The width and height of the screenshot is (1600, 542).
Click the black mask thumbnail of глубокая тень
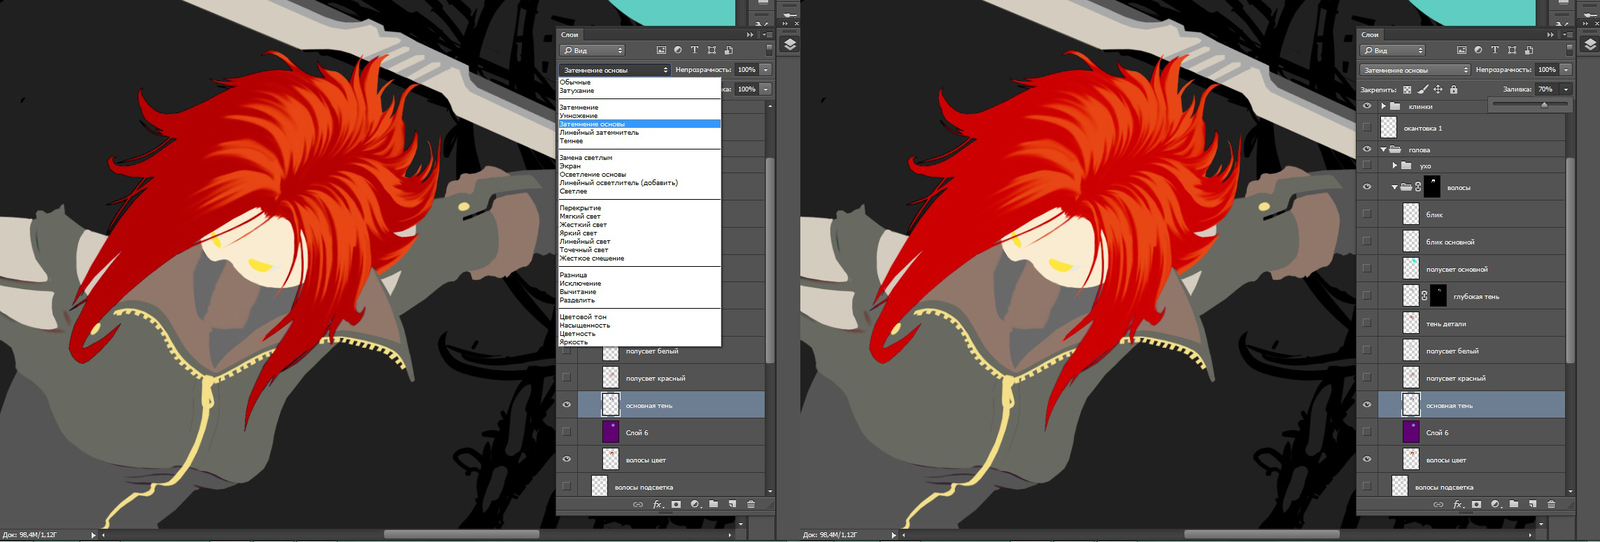1438,296
